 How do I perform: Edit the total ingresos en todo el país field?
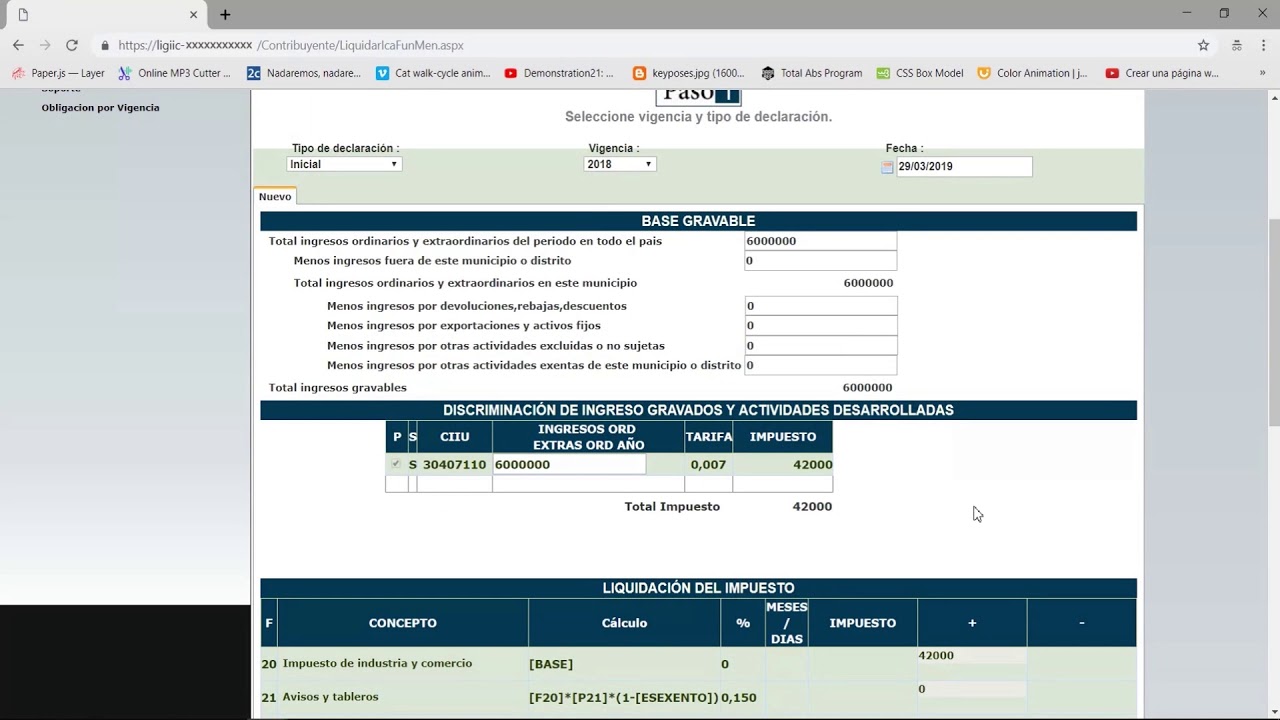820,241
